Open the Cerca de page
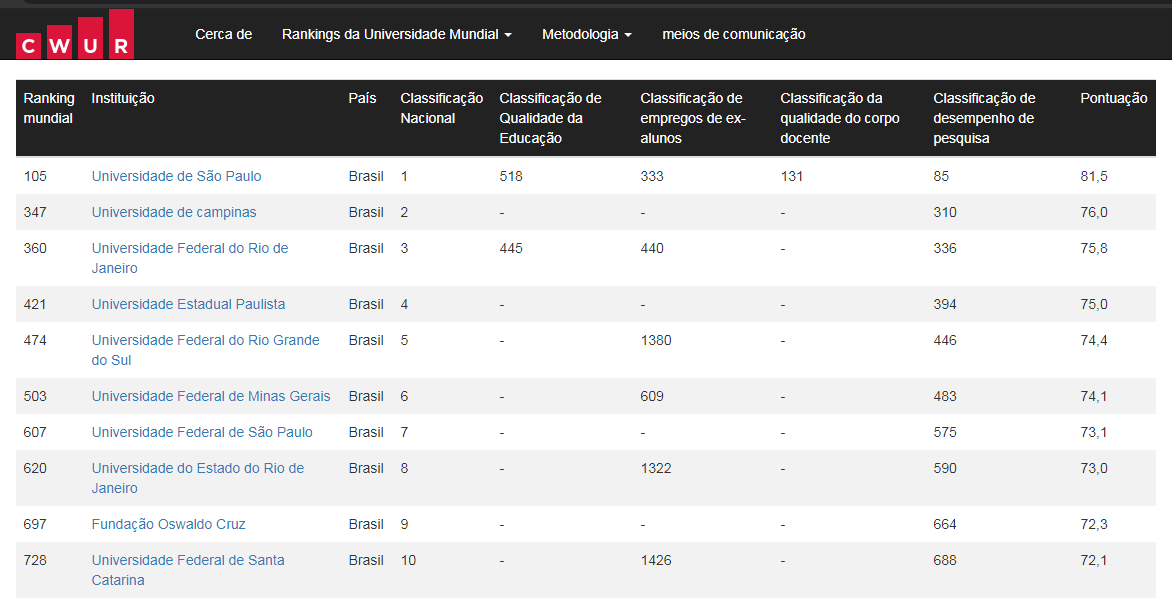 (x=223, y=34)
